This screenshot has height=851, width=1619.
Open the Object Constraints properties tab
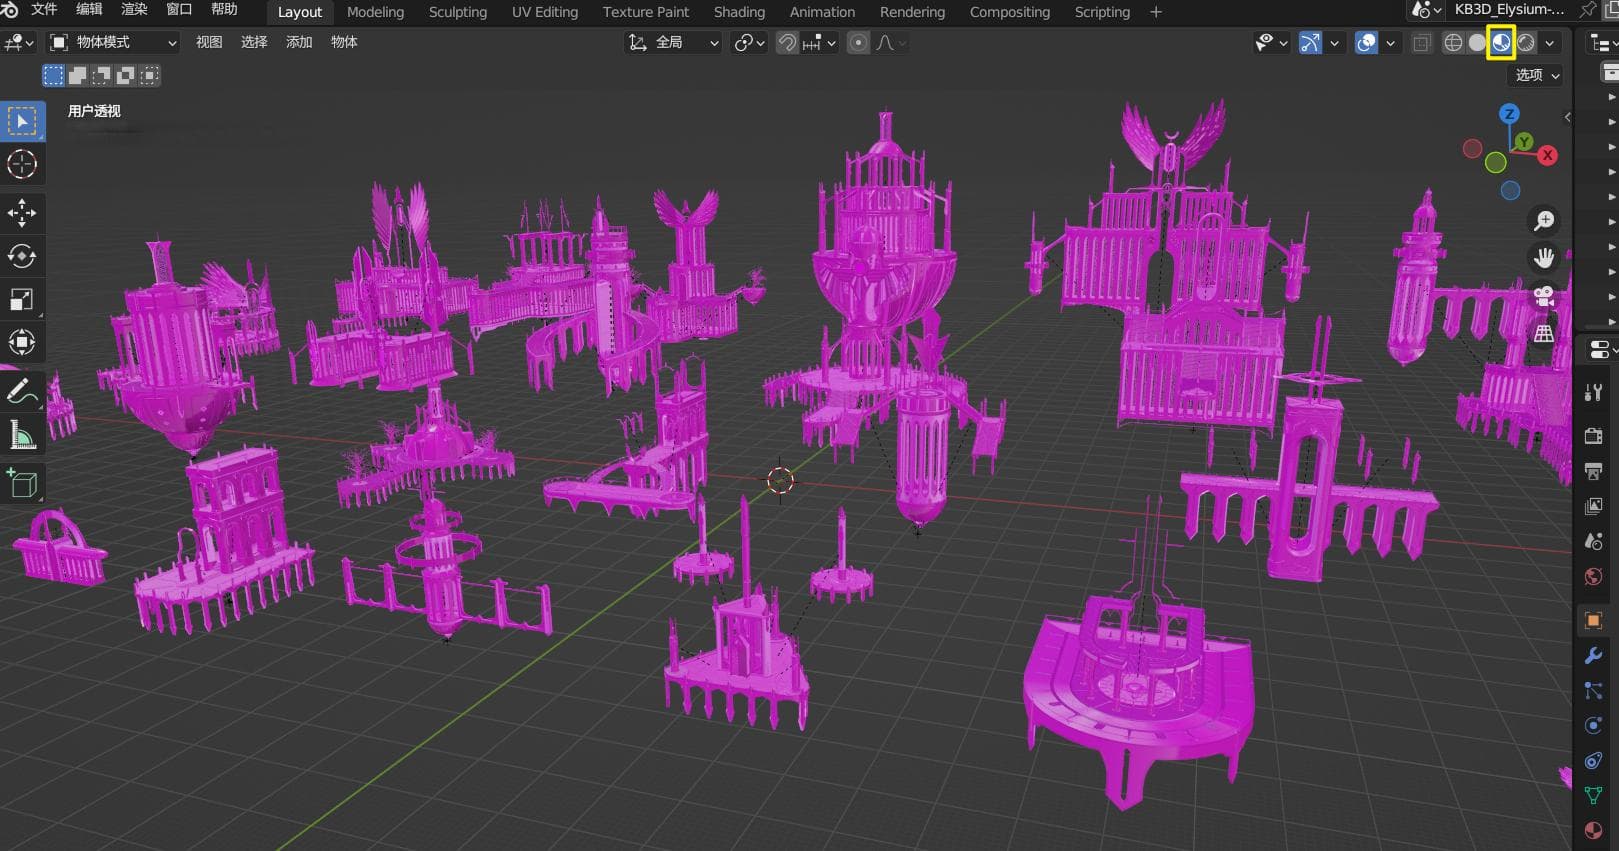pos(1594,761)
